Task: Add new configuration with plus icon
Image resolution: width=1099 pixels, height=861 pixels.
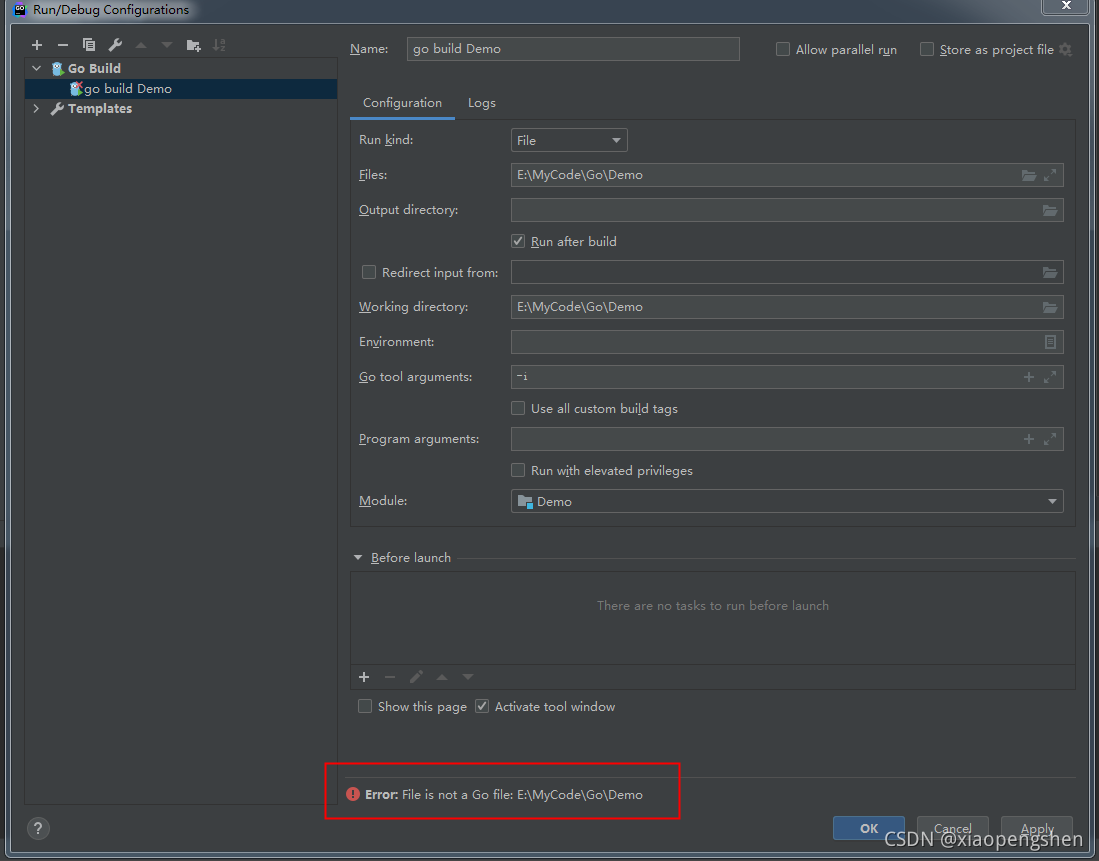Action: click(37, 45)
